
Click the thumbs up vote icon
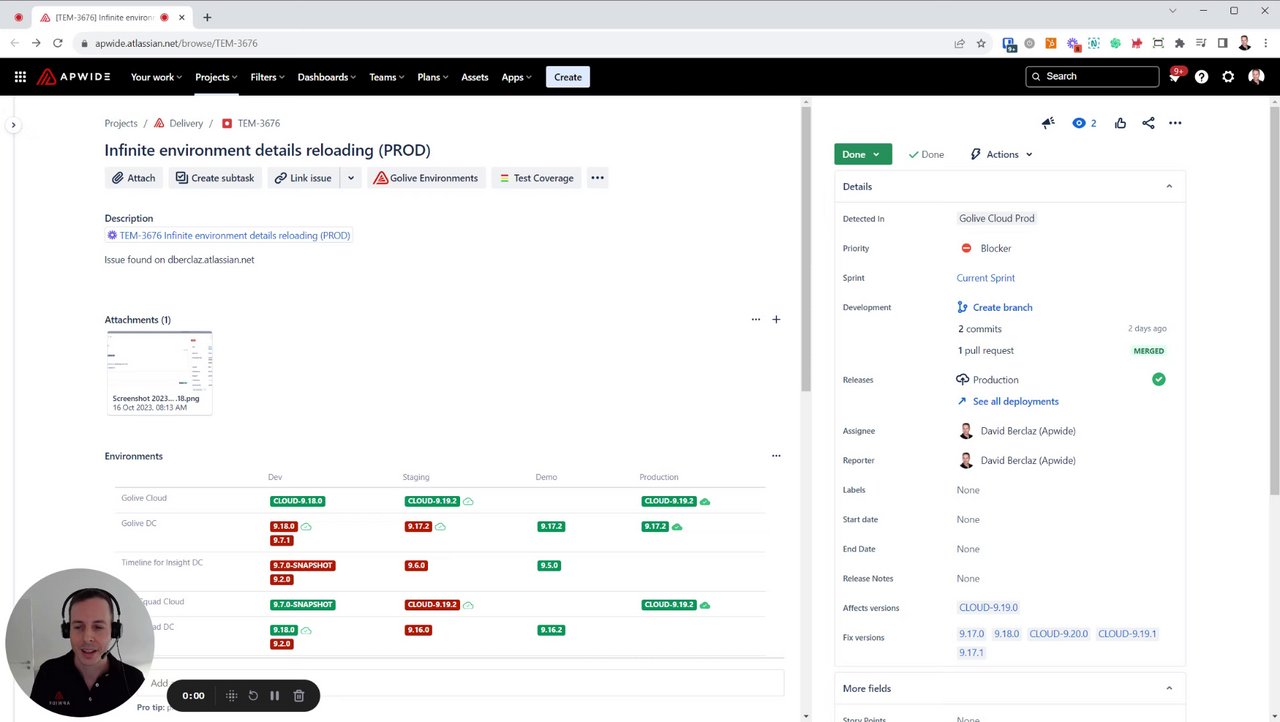(1120, 123)
